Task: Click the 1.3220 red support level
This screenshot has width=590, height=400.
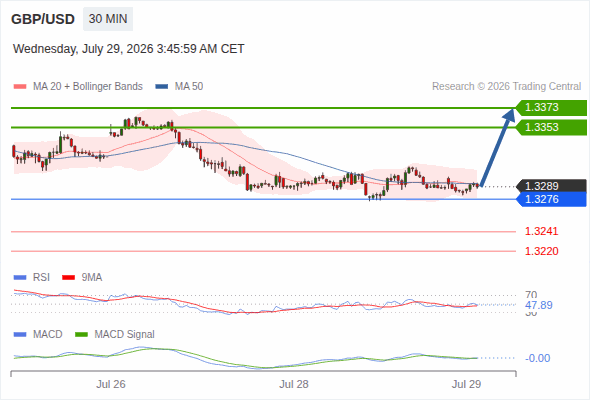Action: pos(541,251)
